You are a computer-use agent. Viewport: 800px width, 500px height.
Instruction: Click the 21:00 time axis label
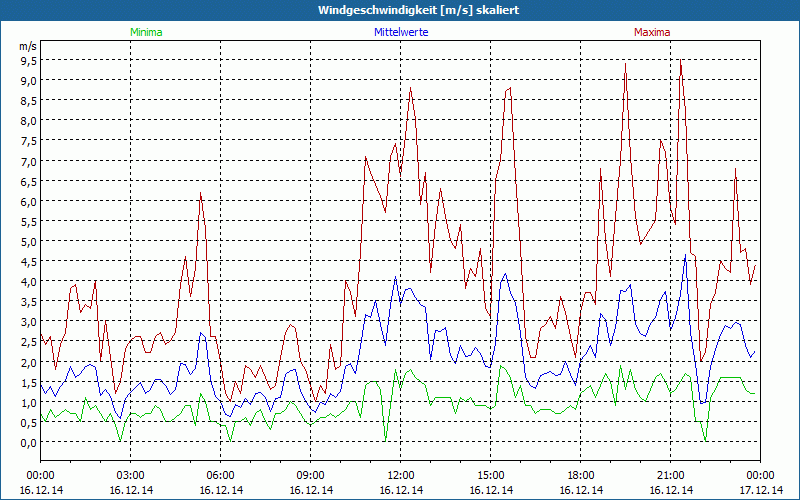670,476
